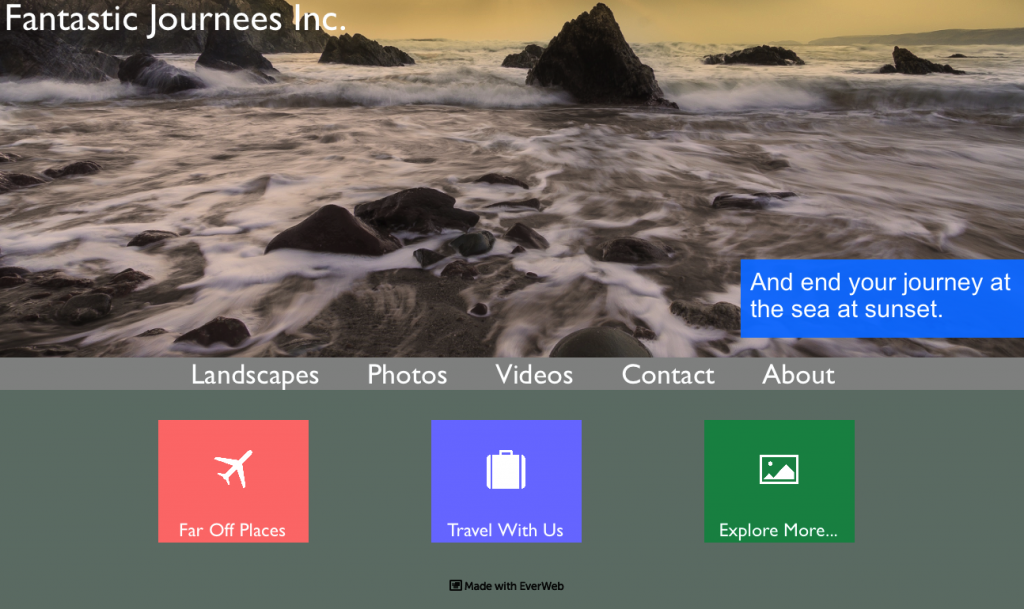Viewport: 1024px width, 609px height.
Task: Select the green Explore More tile
Action: point(779,480)
